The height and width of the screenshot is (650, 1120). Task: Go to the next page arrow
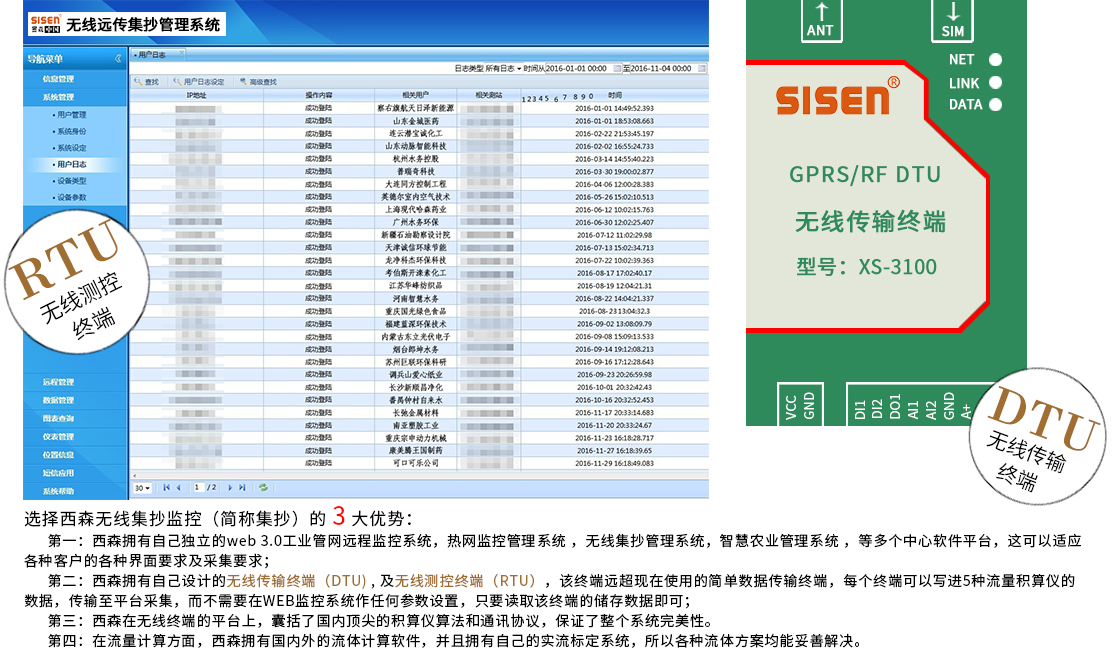point(230,488)
